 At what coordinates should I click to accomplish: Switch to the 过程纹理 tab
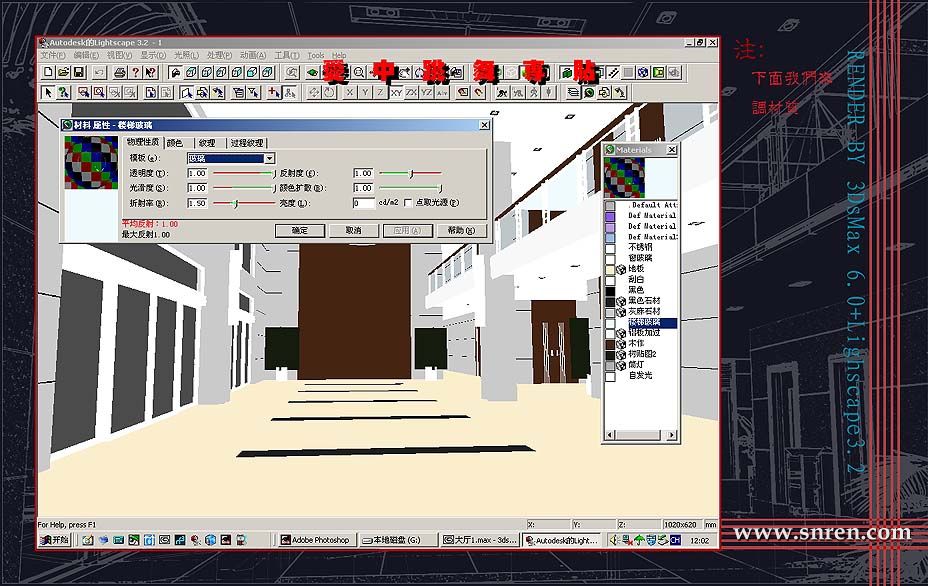click(x=247, y=143)
